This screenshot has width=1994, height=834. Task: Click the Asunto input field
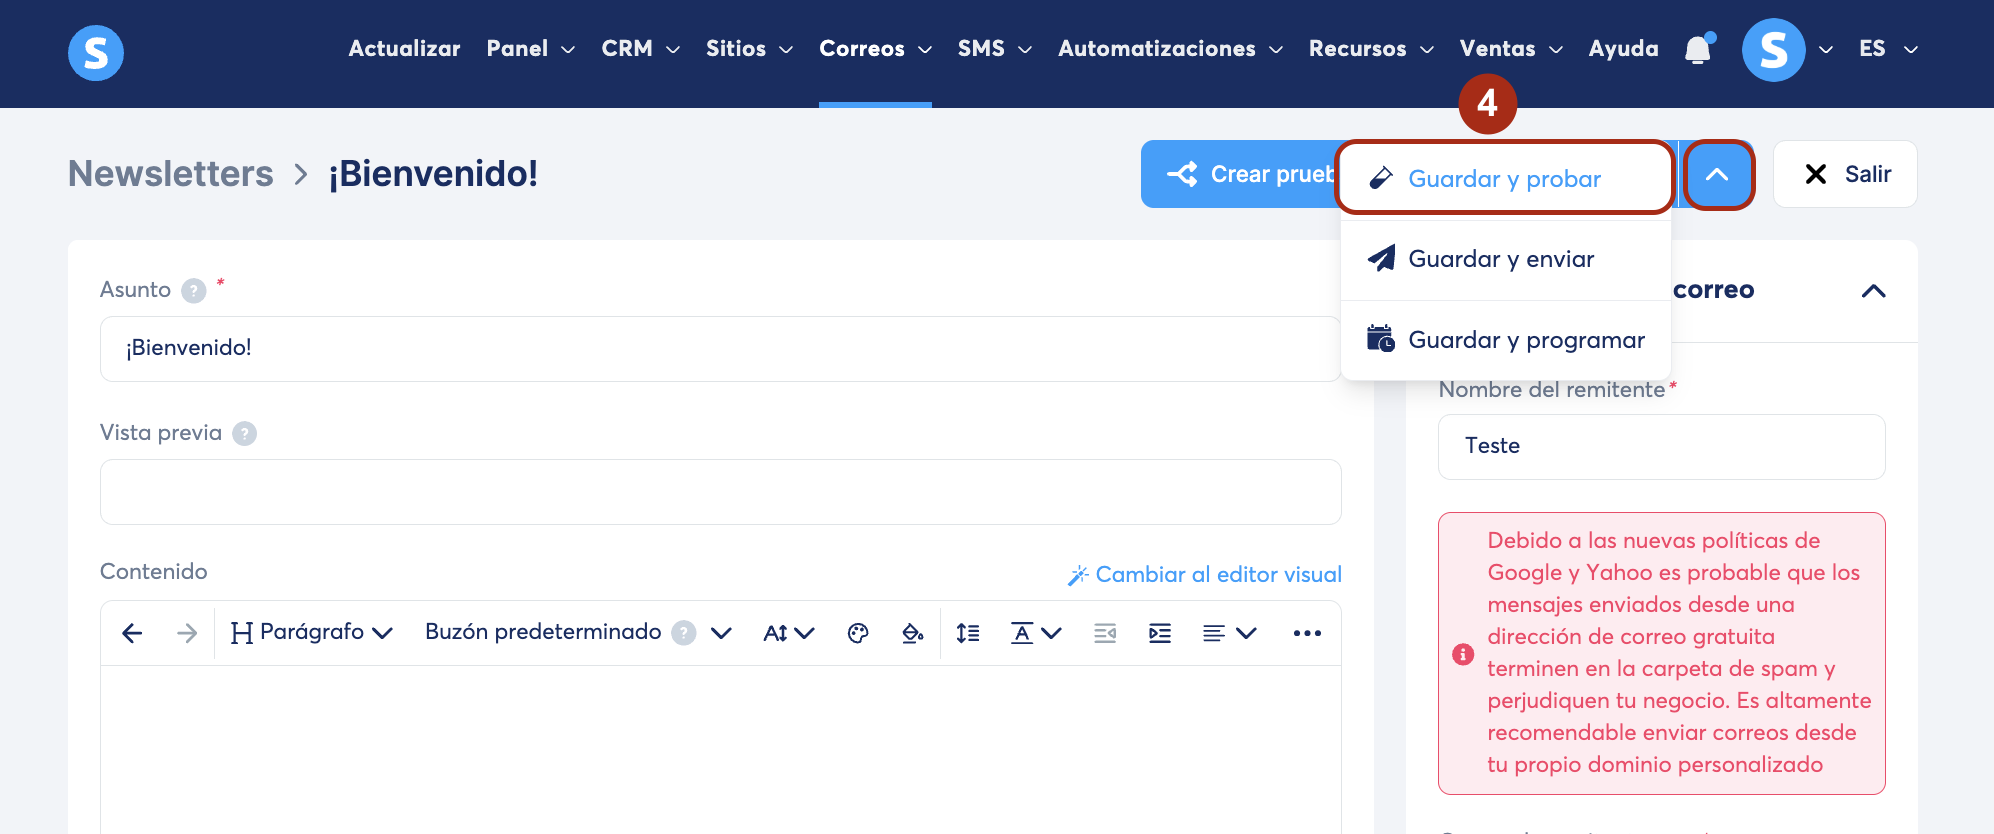720,349
